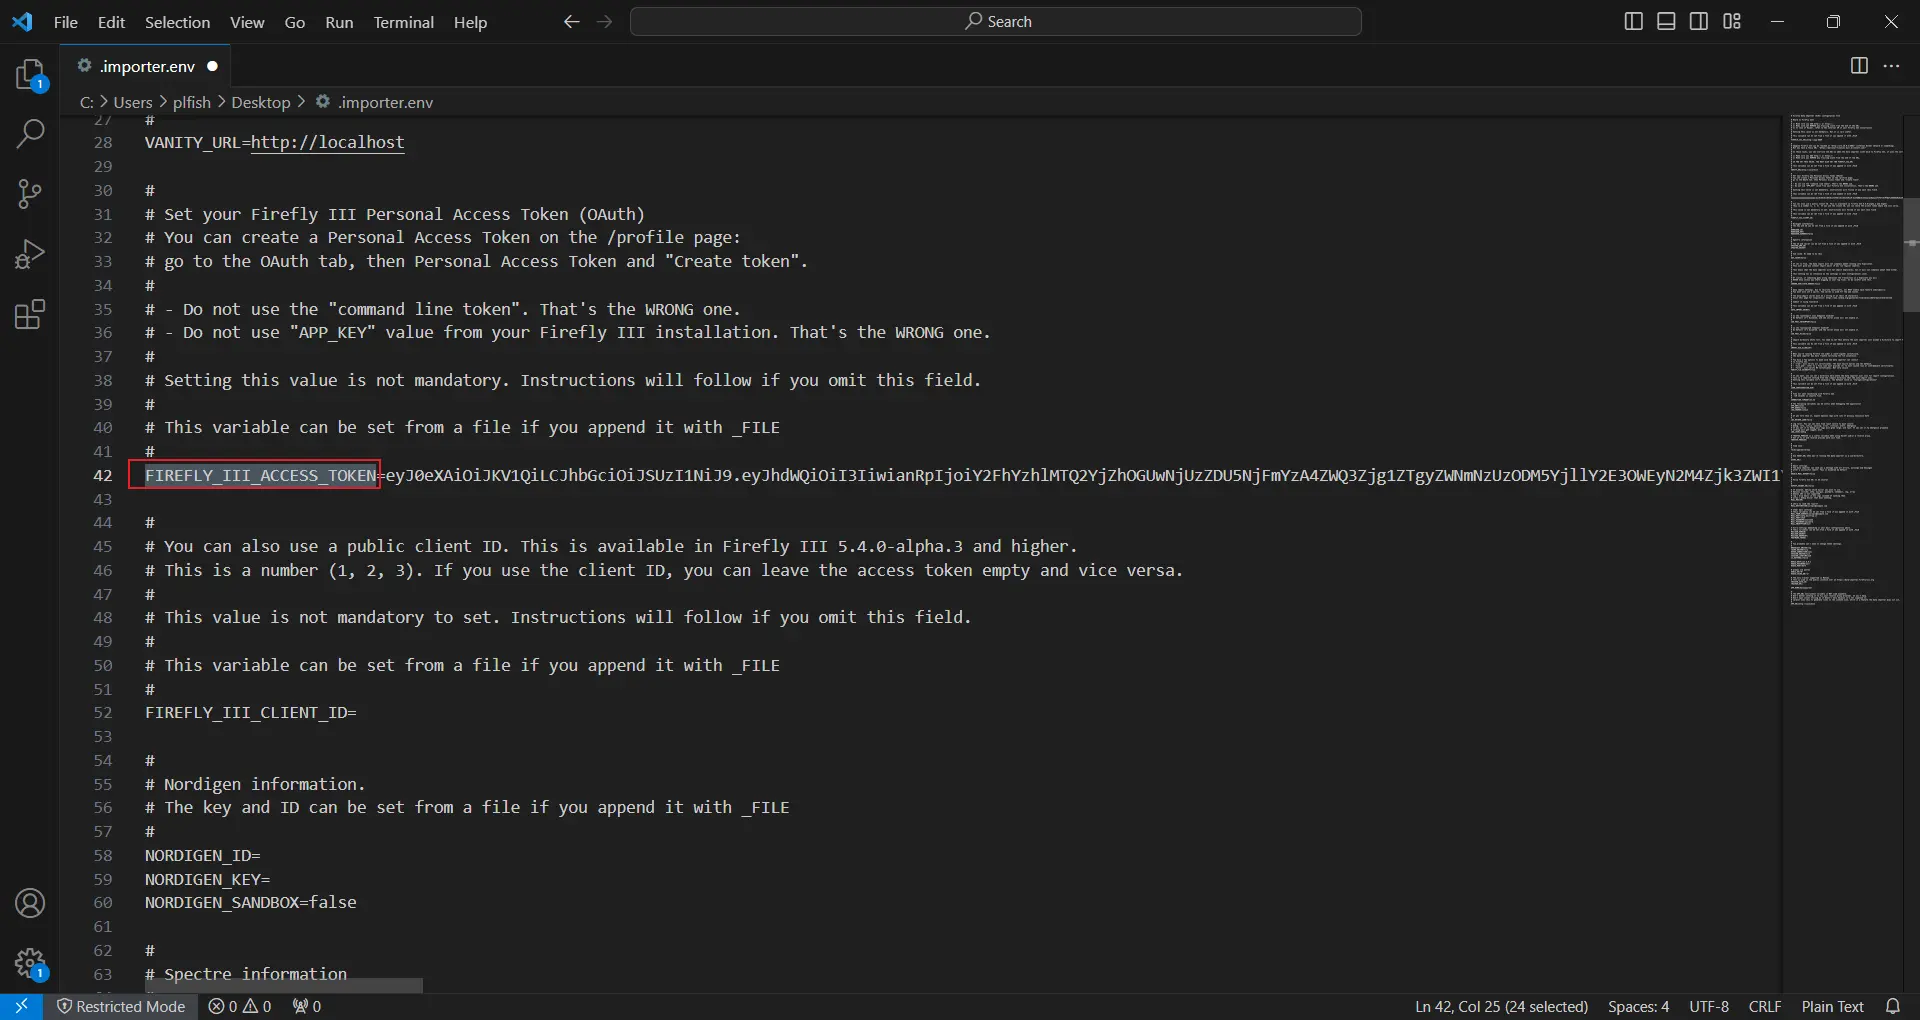Open the Extensions view

30,315
